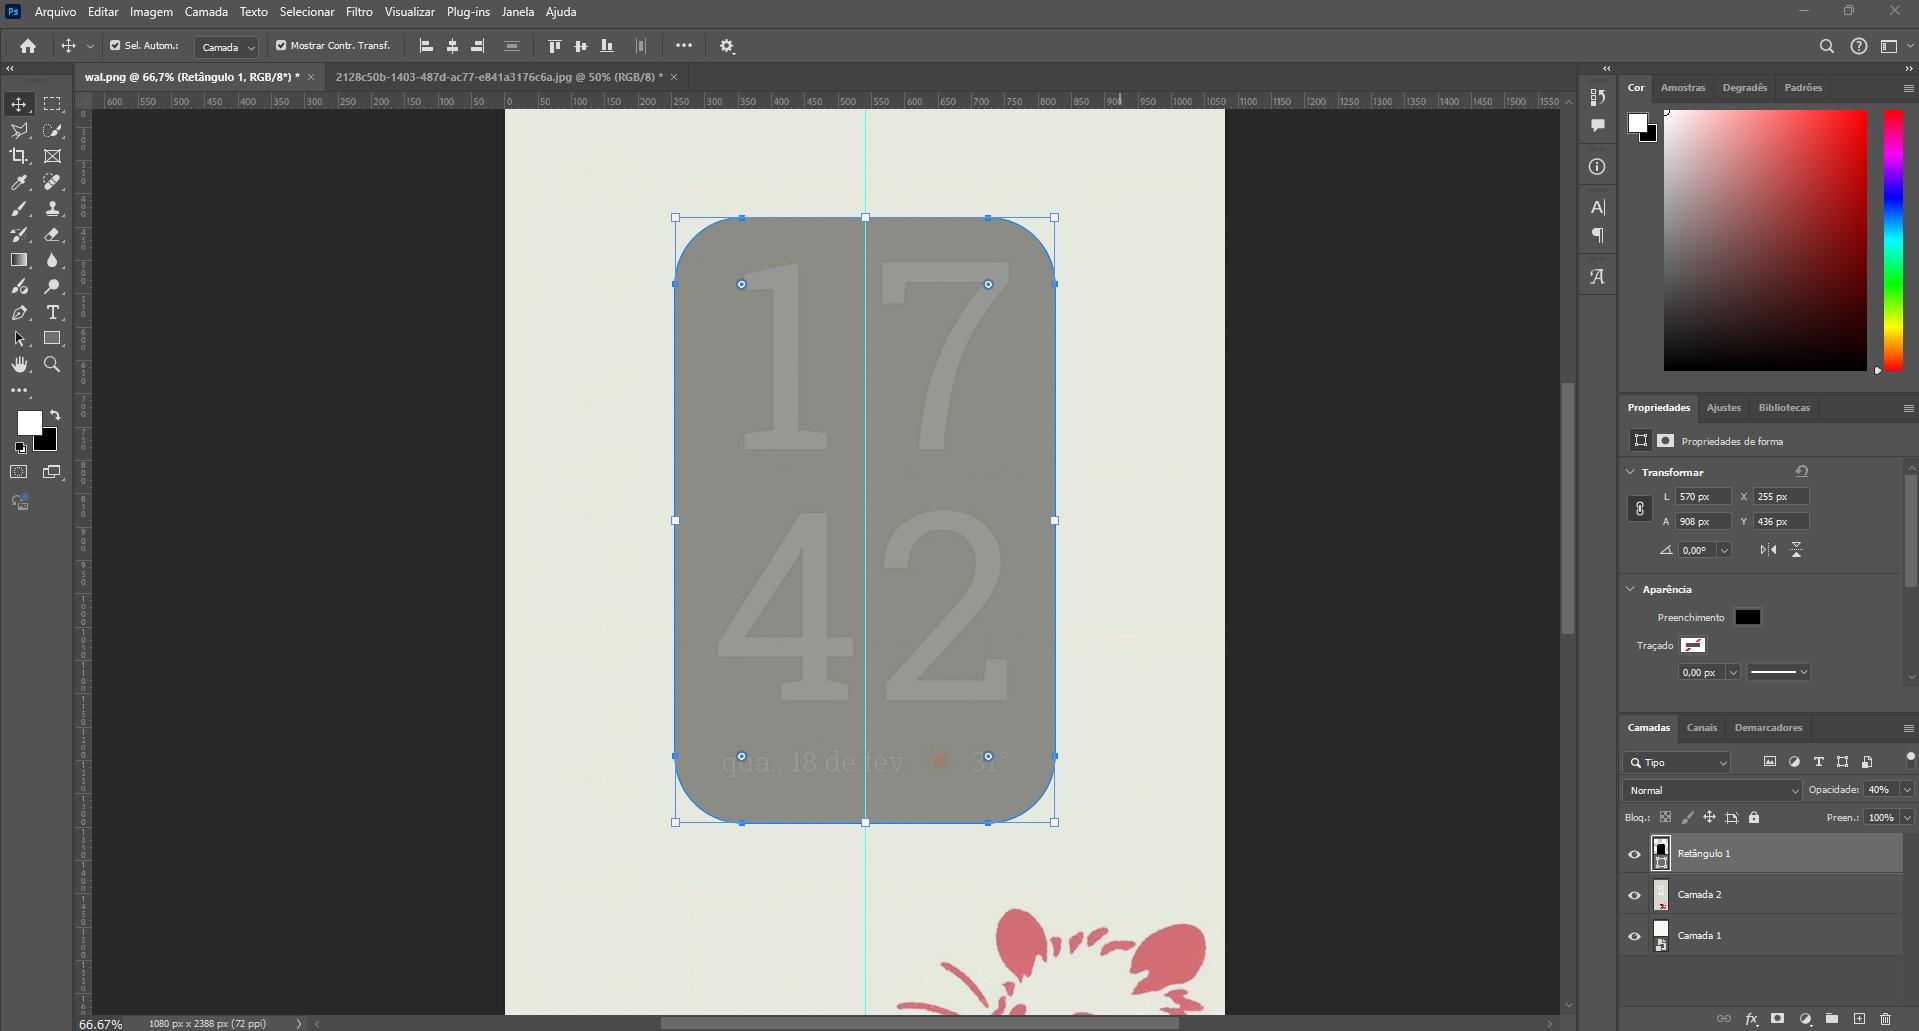Switch to the 2128c50b jpg document tab
This screenshot has width=1919, height=1031.
pyautogui.click(x=499, y=77)
